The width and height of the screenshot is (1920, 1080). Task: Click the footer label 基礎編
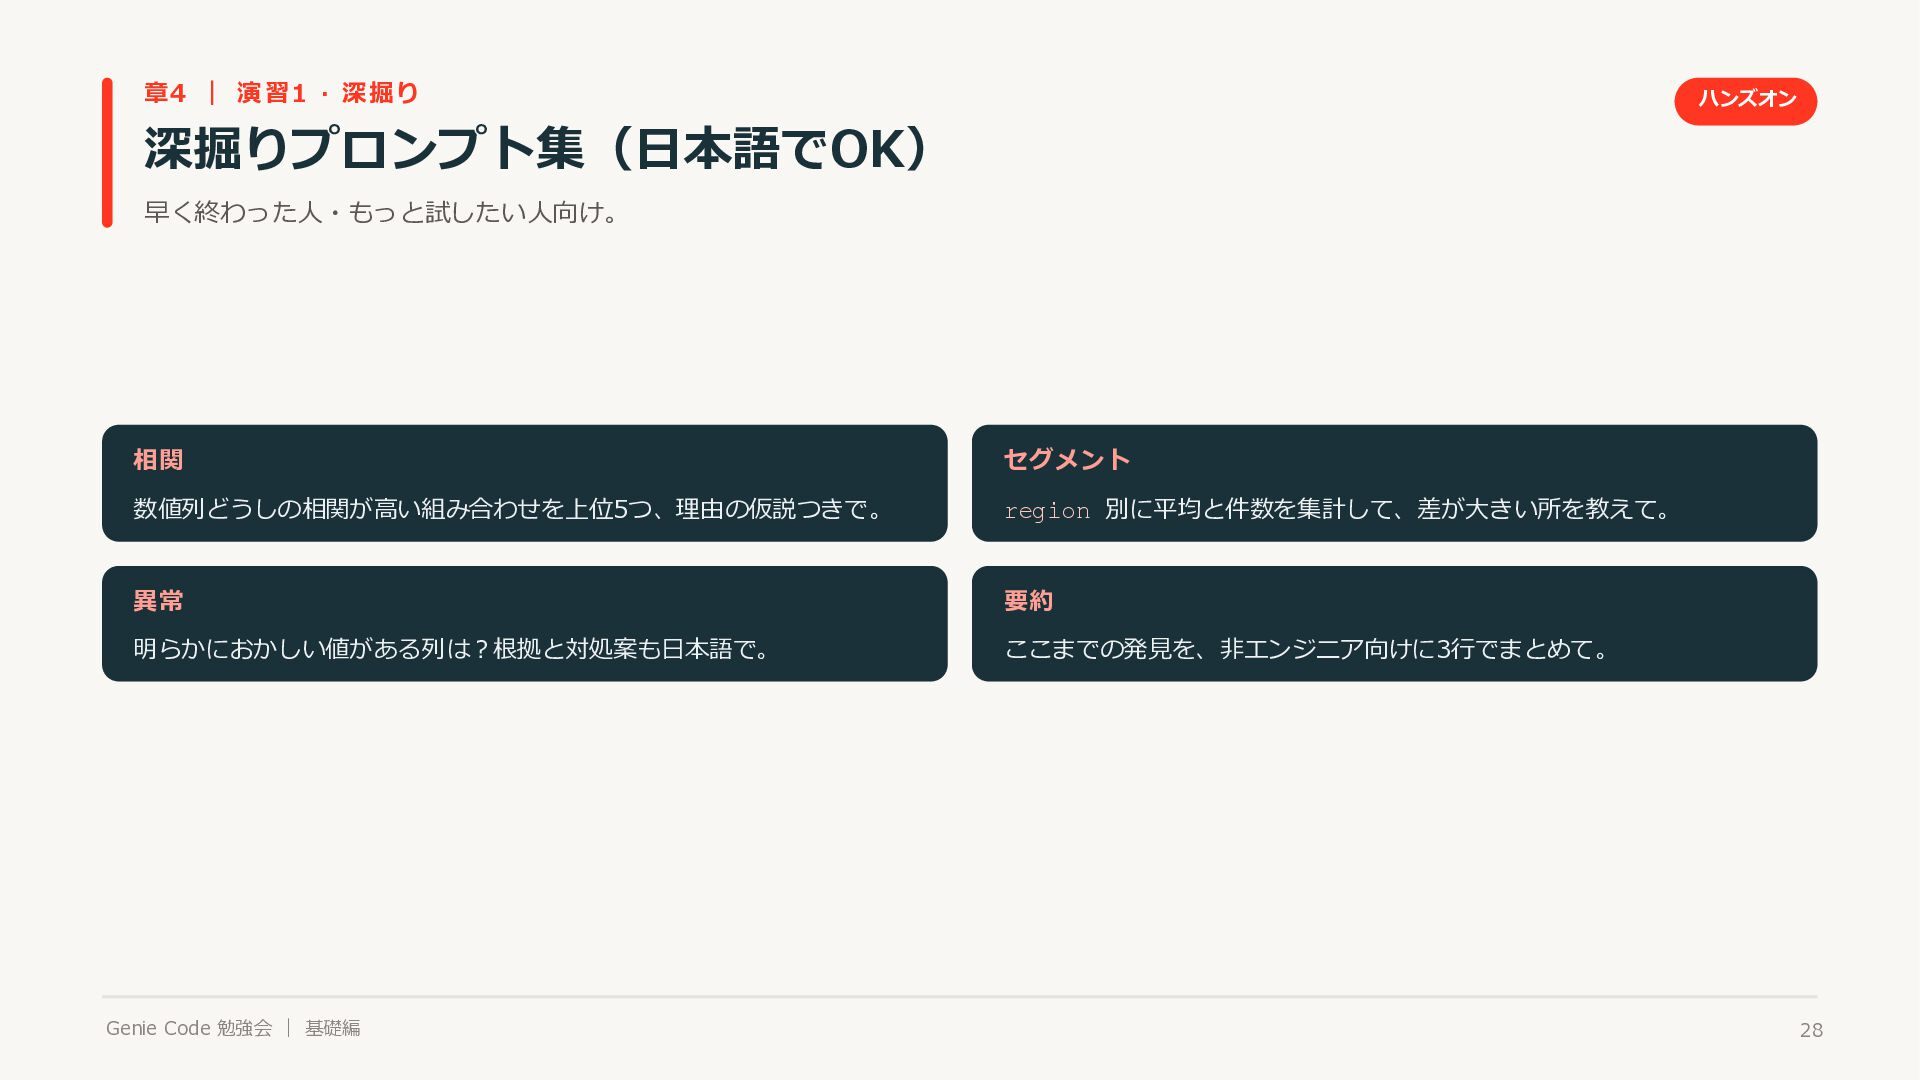pyautogui.click(x=333, y=1028)
